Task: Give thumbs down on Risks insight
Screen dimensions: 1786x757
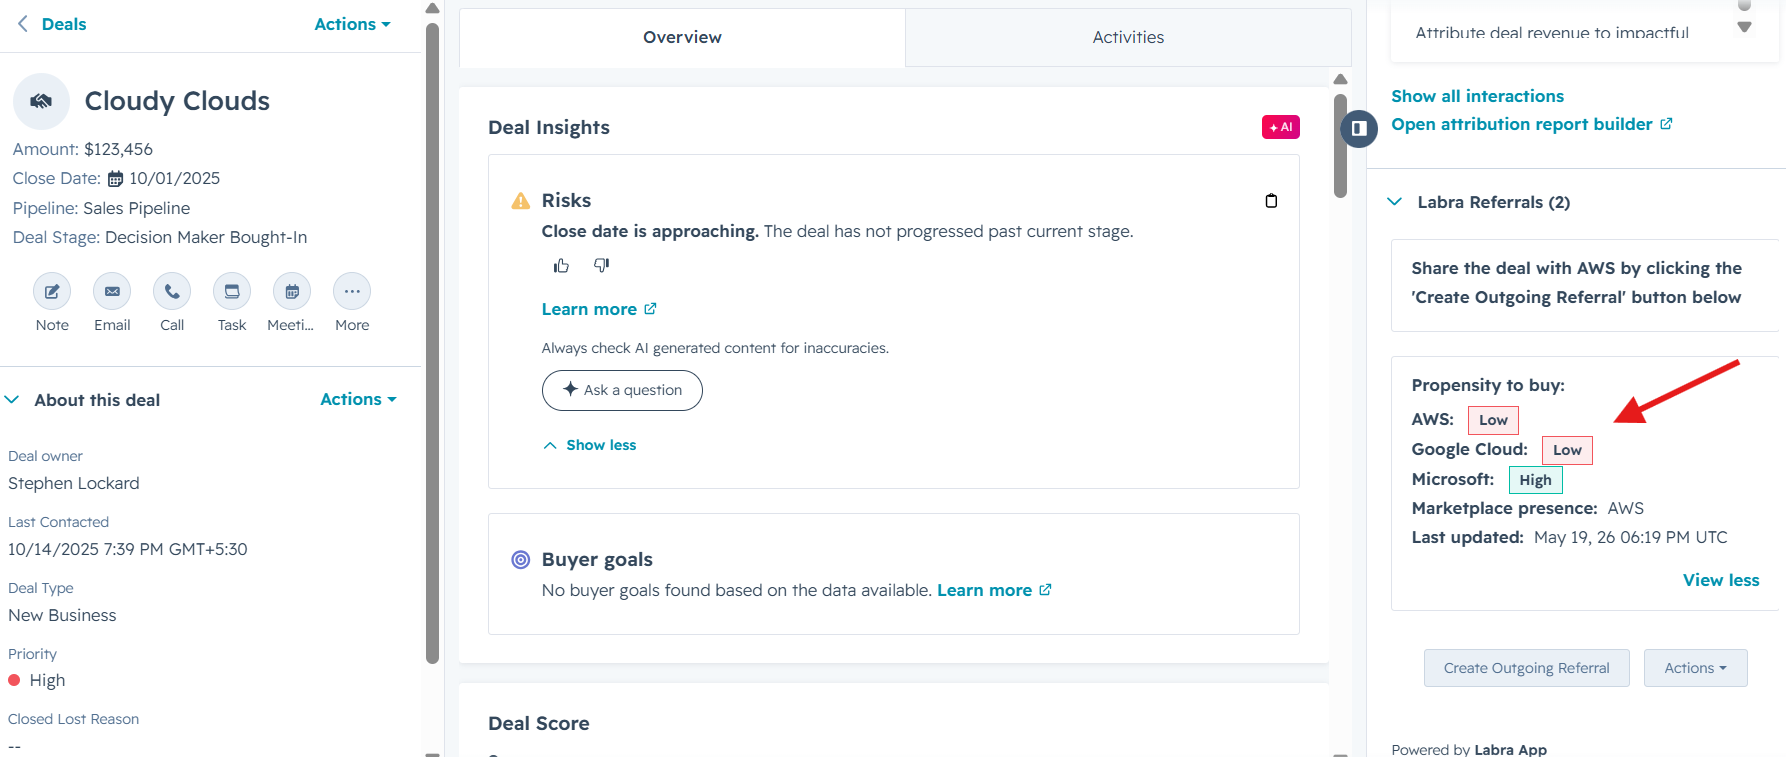Action: coord(601,265)
